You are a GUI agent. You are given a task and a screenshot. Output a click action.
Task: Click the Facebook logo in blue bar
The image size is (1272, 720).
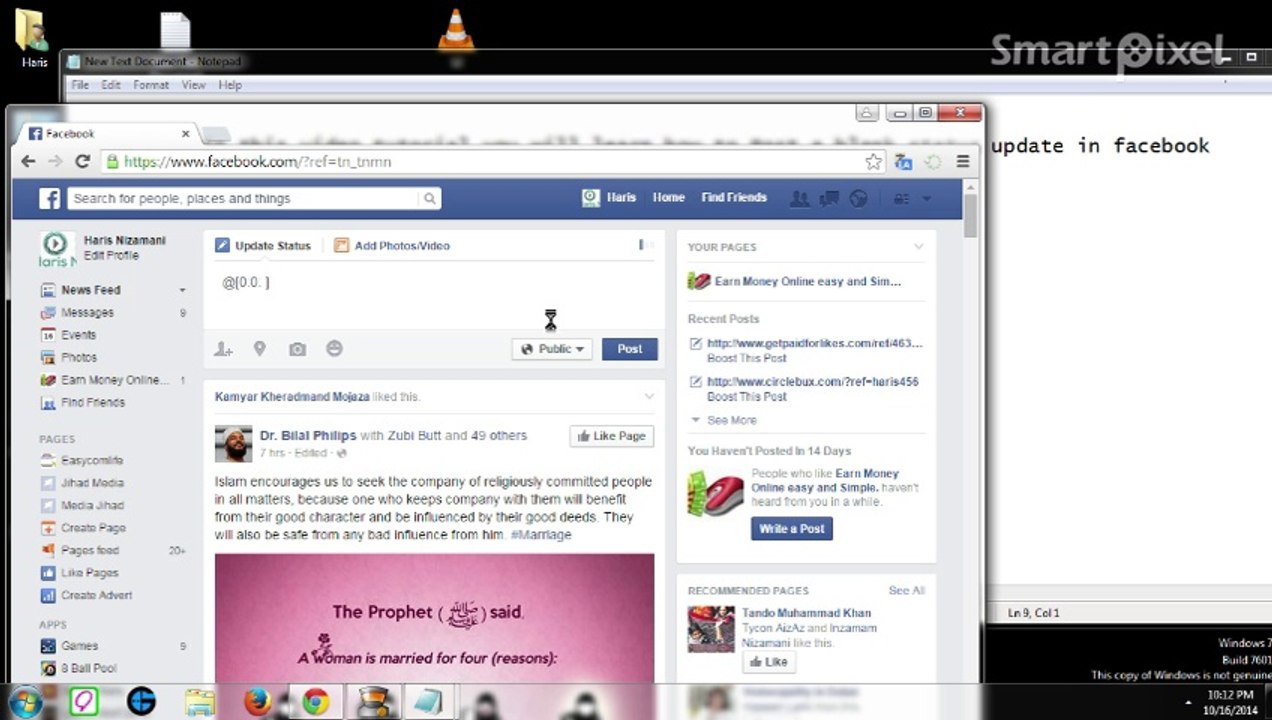50,198
